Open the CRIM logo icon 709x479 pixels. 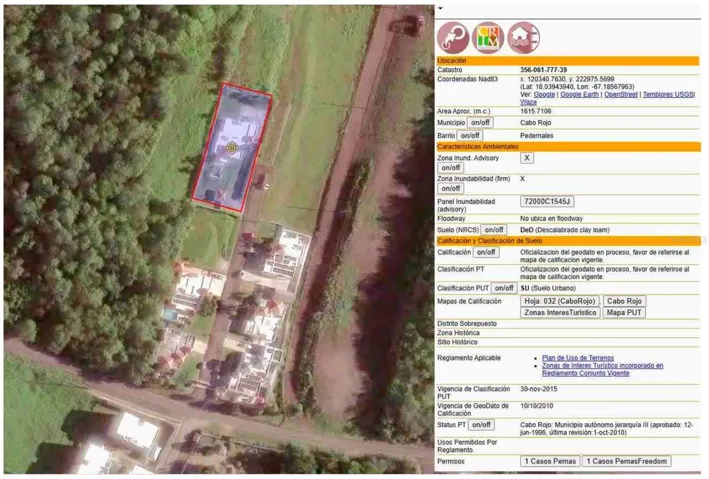488,38
